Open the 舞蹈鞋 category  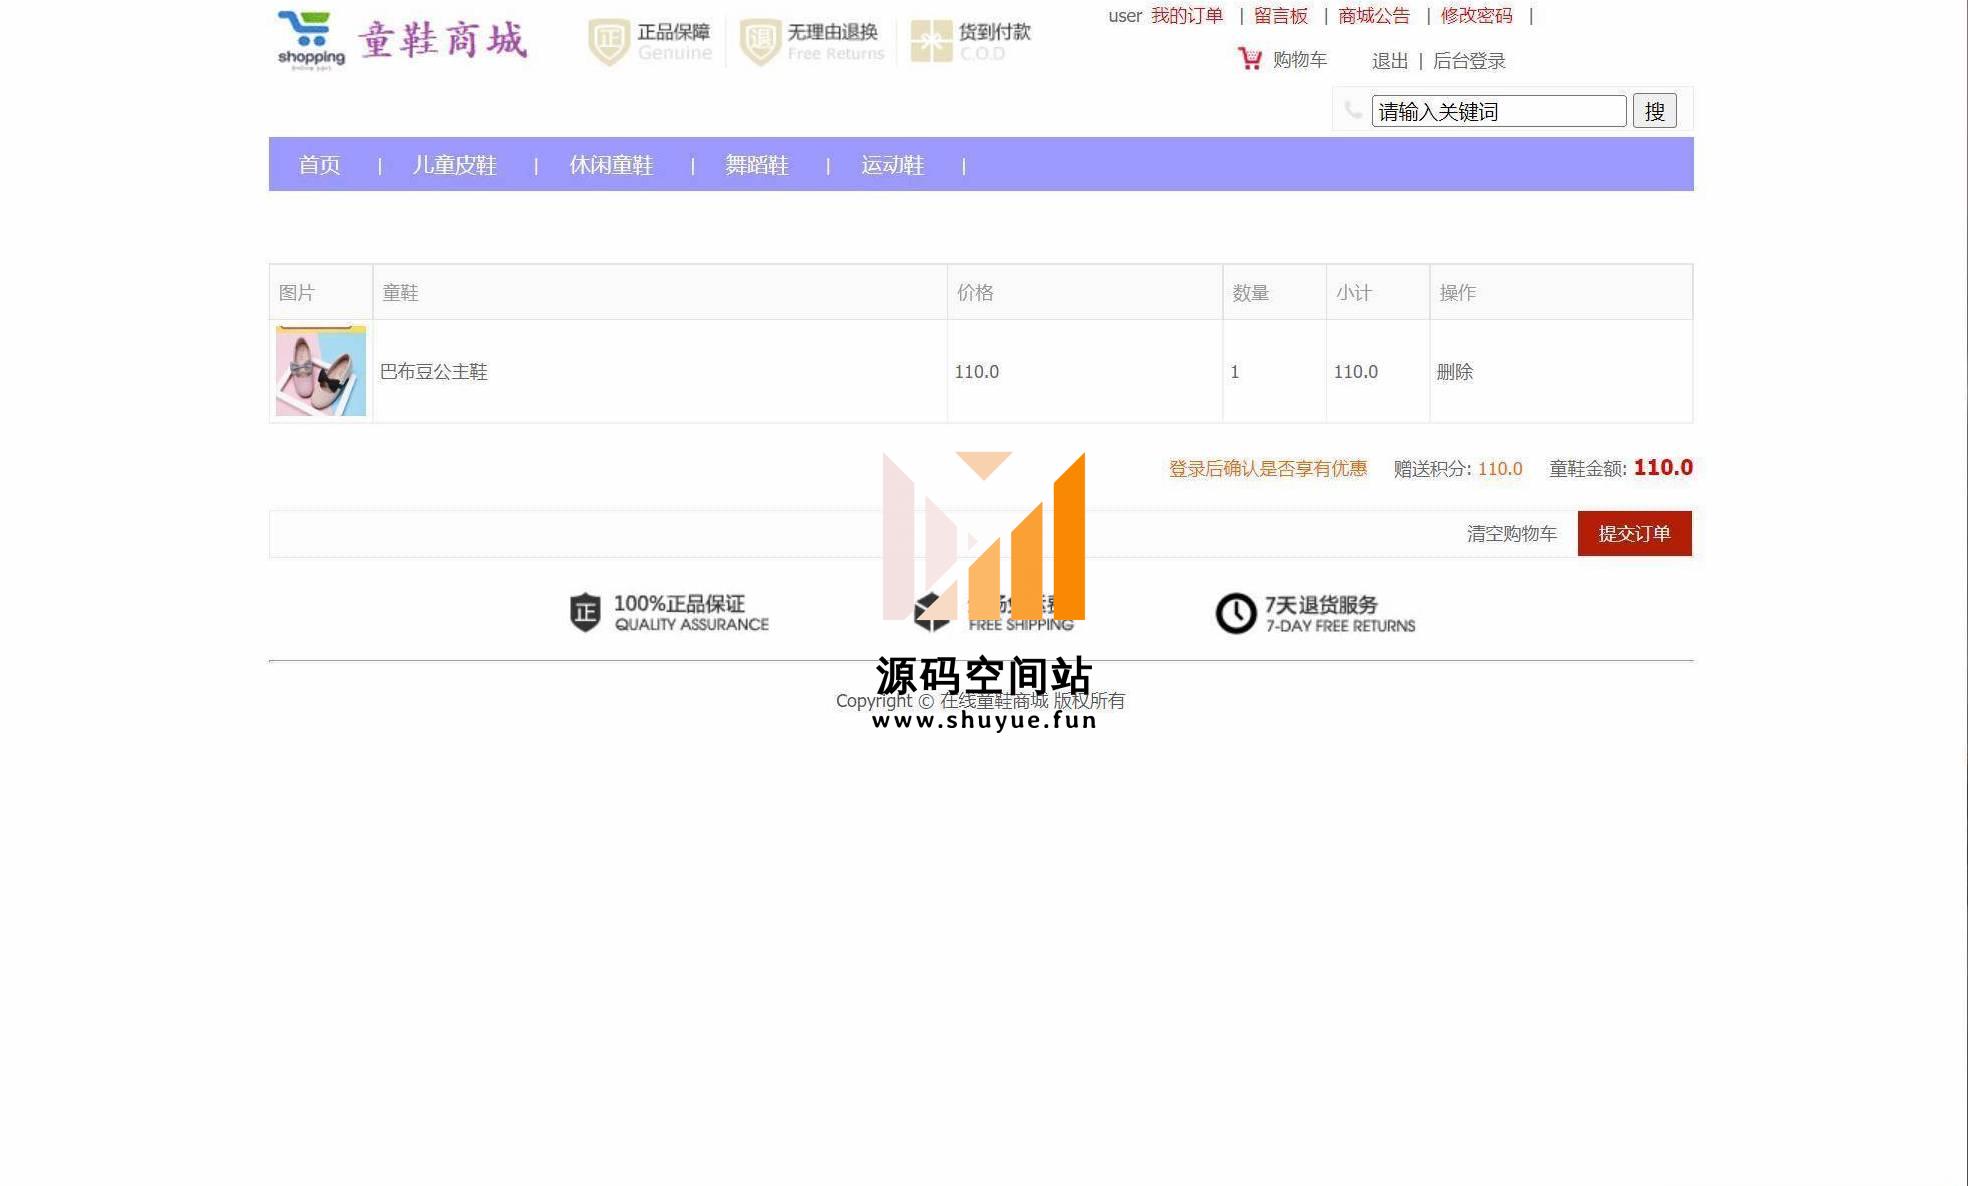pyautogui.click(x=757, y=165)
